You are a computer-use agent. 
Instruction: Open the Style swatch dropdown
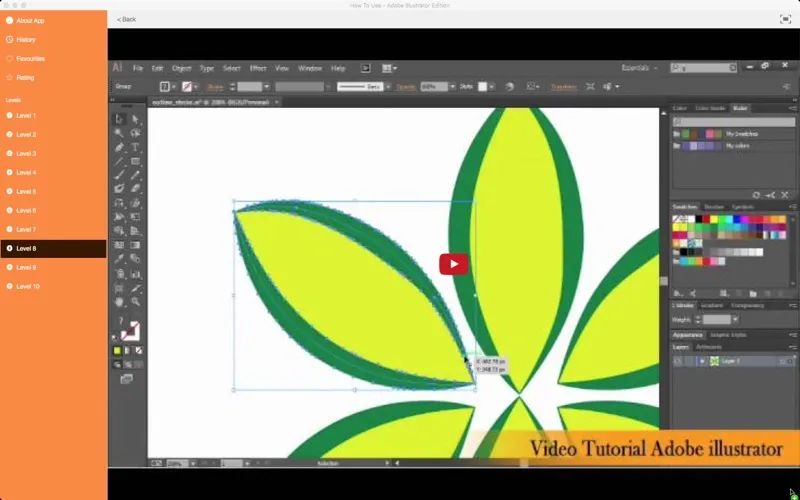click(491, 87)
